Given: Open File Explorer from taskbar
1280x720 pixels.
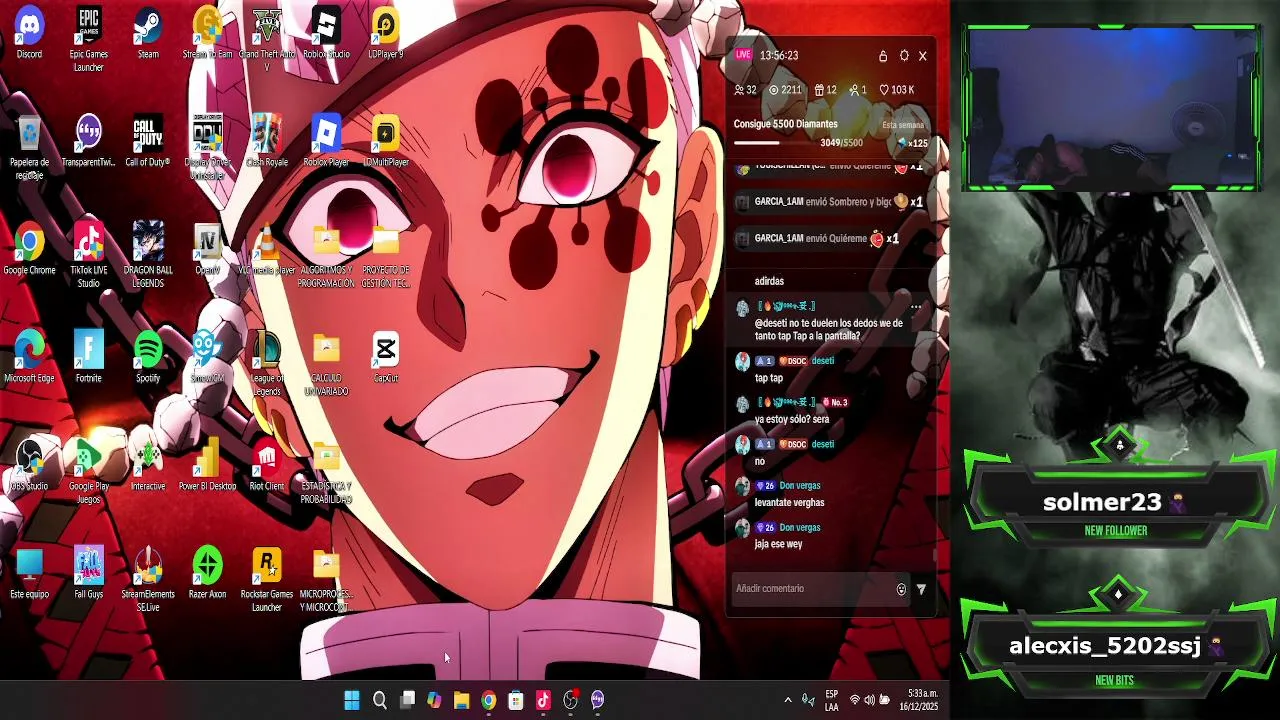Looking at the screenshot, I should click(461, 700).
